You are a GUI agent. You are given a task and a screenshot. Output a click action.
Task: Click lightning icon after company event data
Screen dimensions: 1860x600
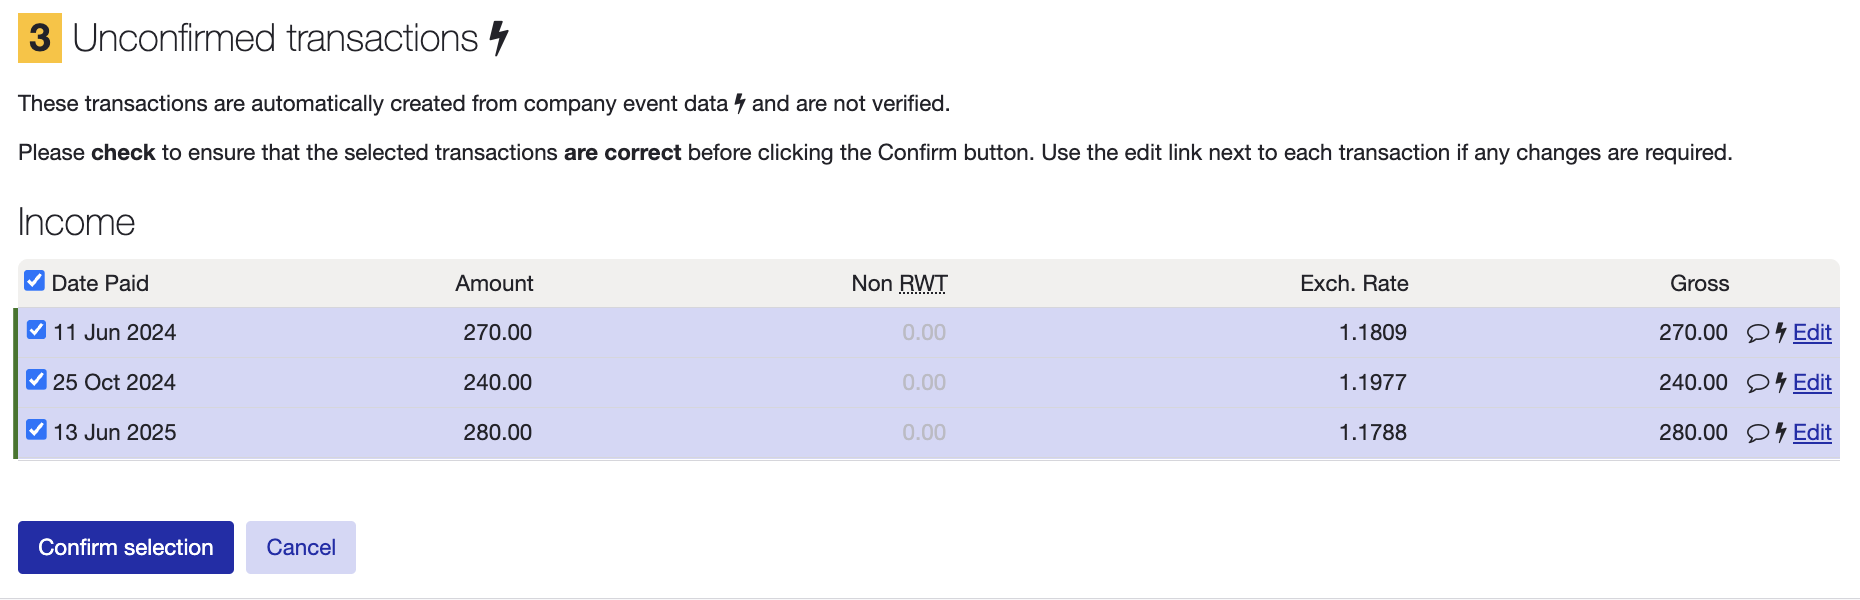click(x=740, y=103)
